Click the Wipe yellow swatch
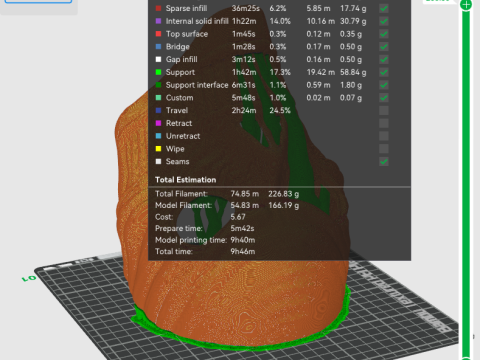The width and height of the screenshot is (480, 360). pos(159,149)
